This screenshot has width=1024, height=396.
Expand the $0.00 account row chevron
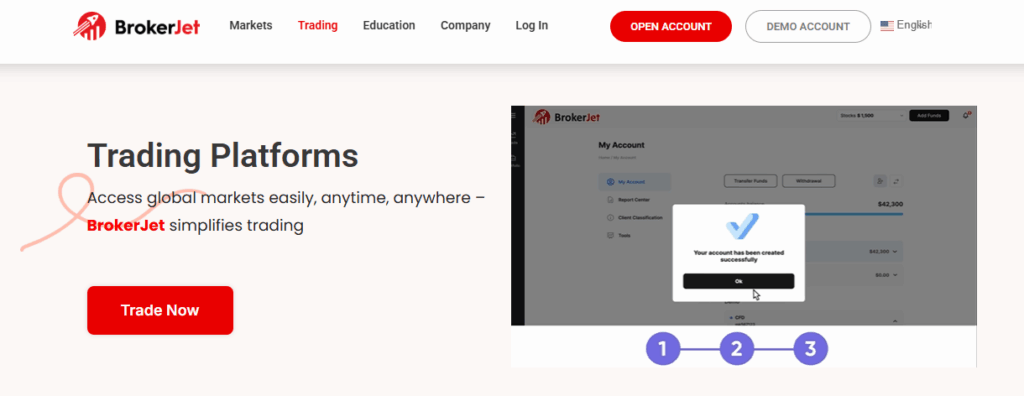[x=895, y=275]
